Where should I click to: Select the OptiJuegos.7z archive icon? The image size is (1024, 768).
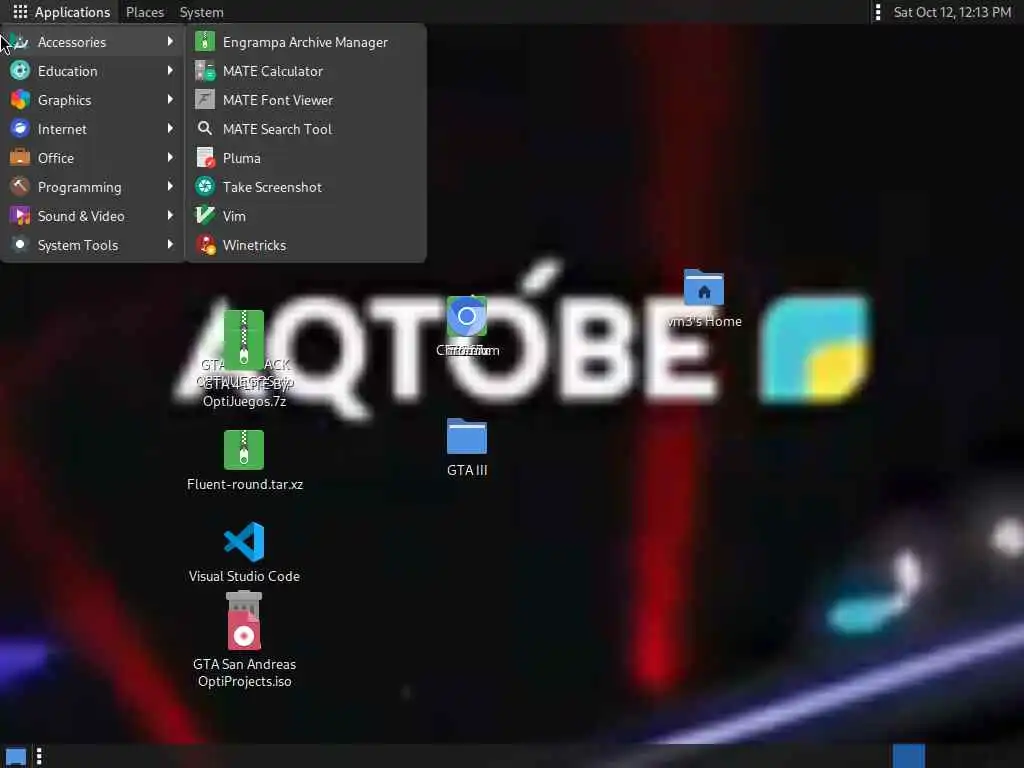(244, 339)
